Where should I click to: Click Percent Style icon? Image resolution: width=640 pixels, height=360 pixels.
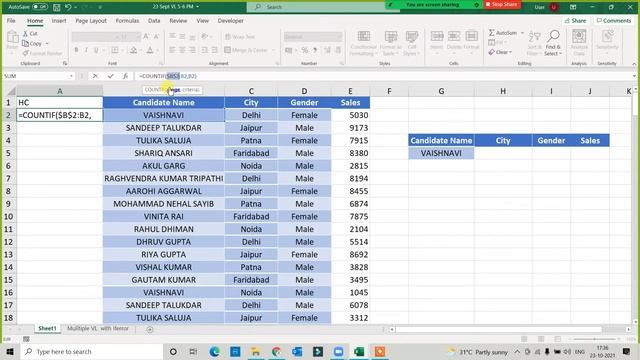click(304, 50)
